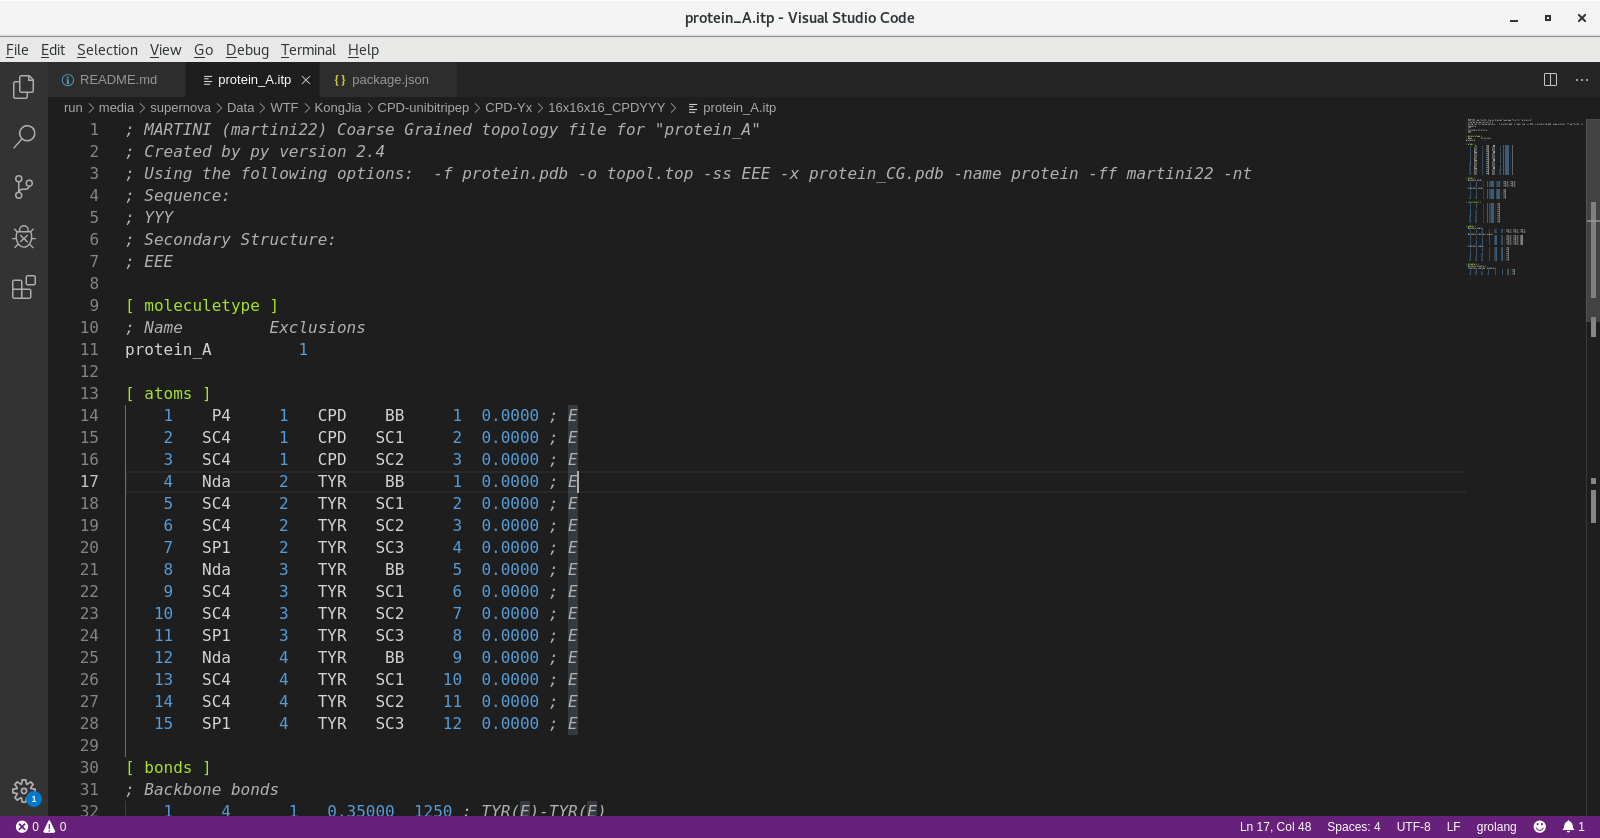Select the 'CPD-unibitripep' breadcrumb segment

coord(423,108)
